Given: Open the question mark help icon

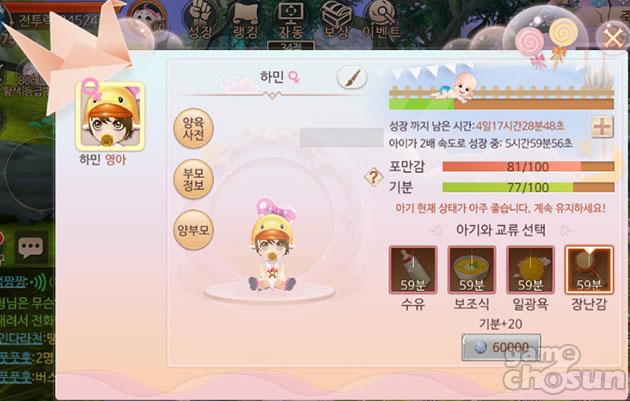Looking at the screenshot, I should 374,177.
